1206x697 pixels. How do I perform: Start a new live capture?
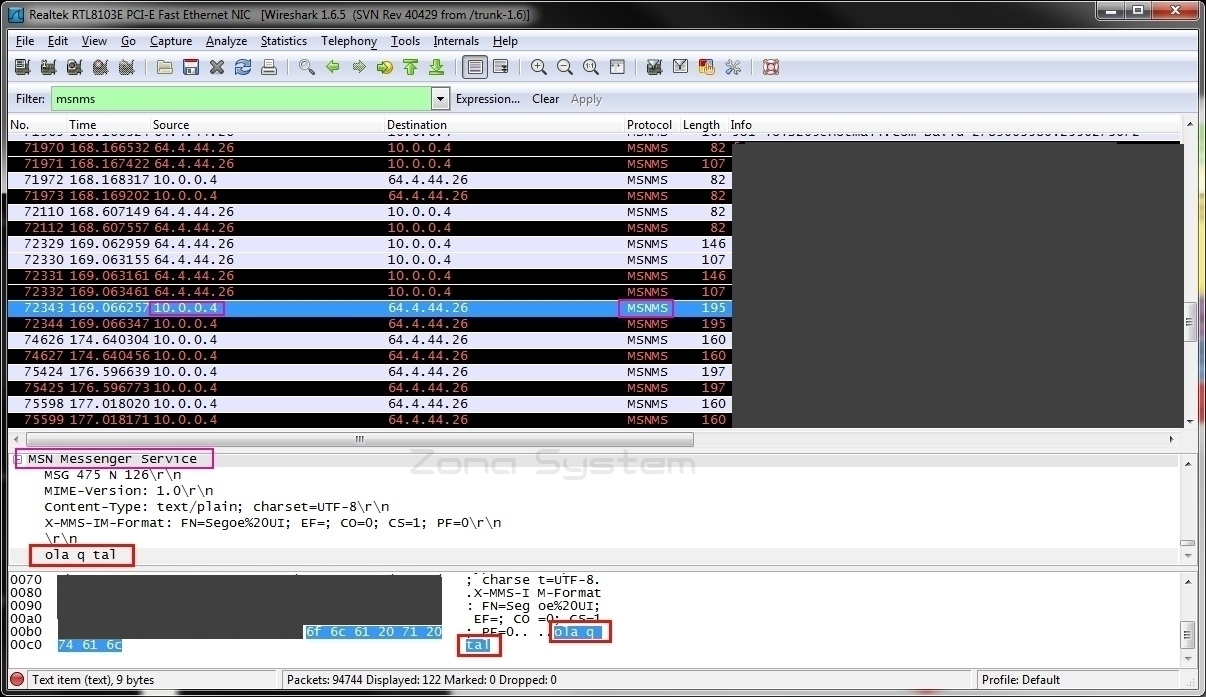74,67
